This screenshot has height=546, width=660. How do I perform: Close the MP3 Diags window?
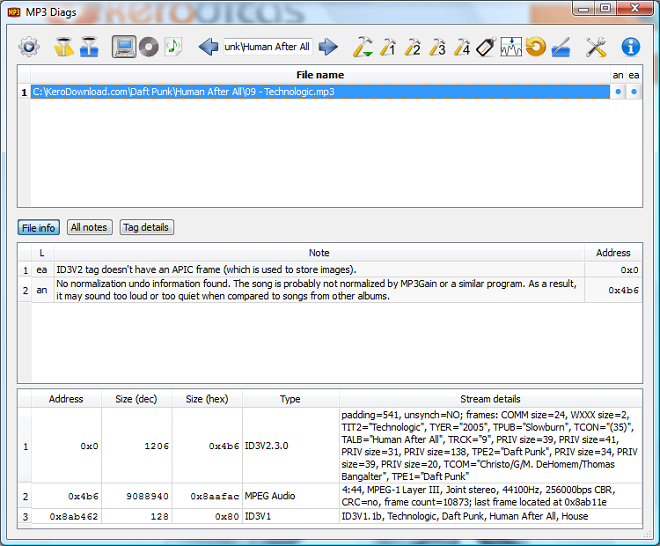coord(635,9)
